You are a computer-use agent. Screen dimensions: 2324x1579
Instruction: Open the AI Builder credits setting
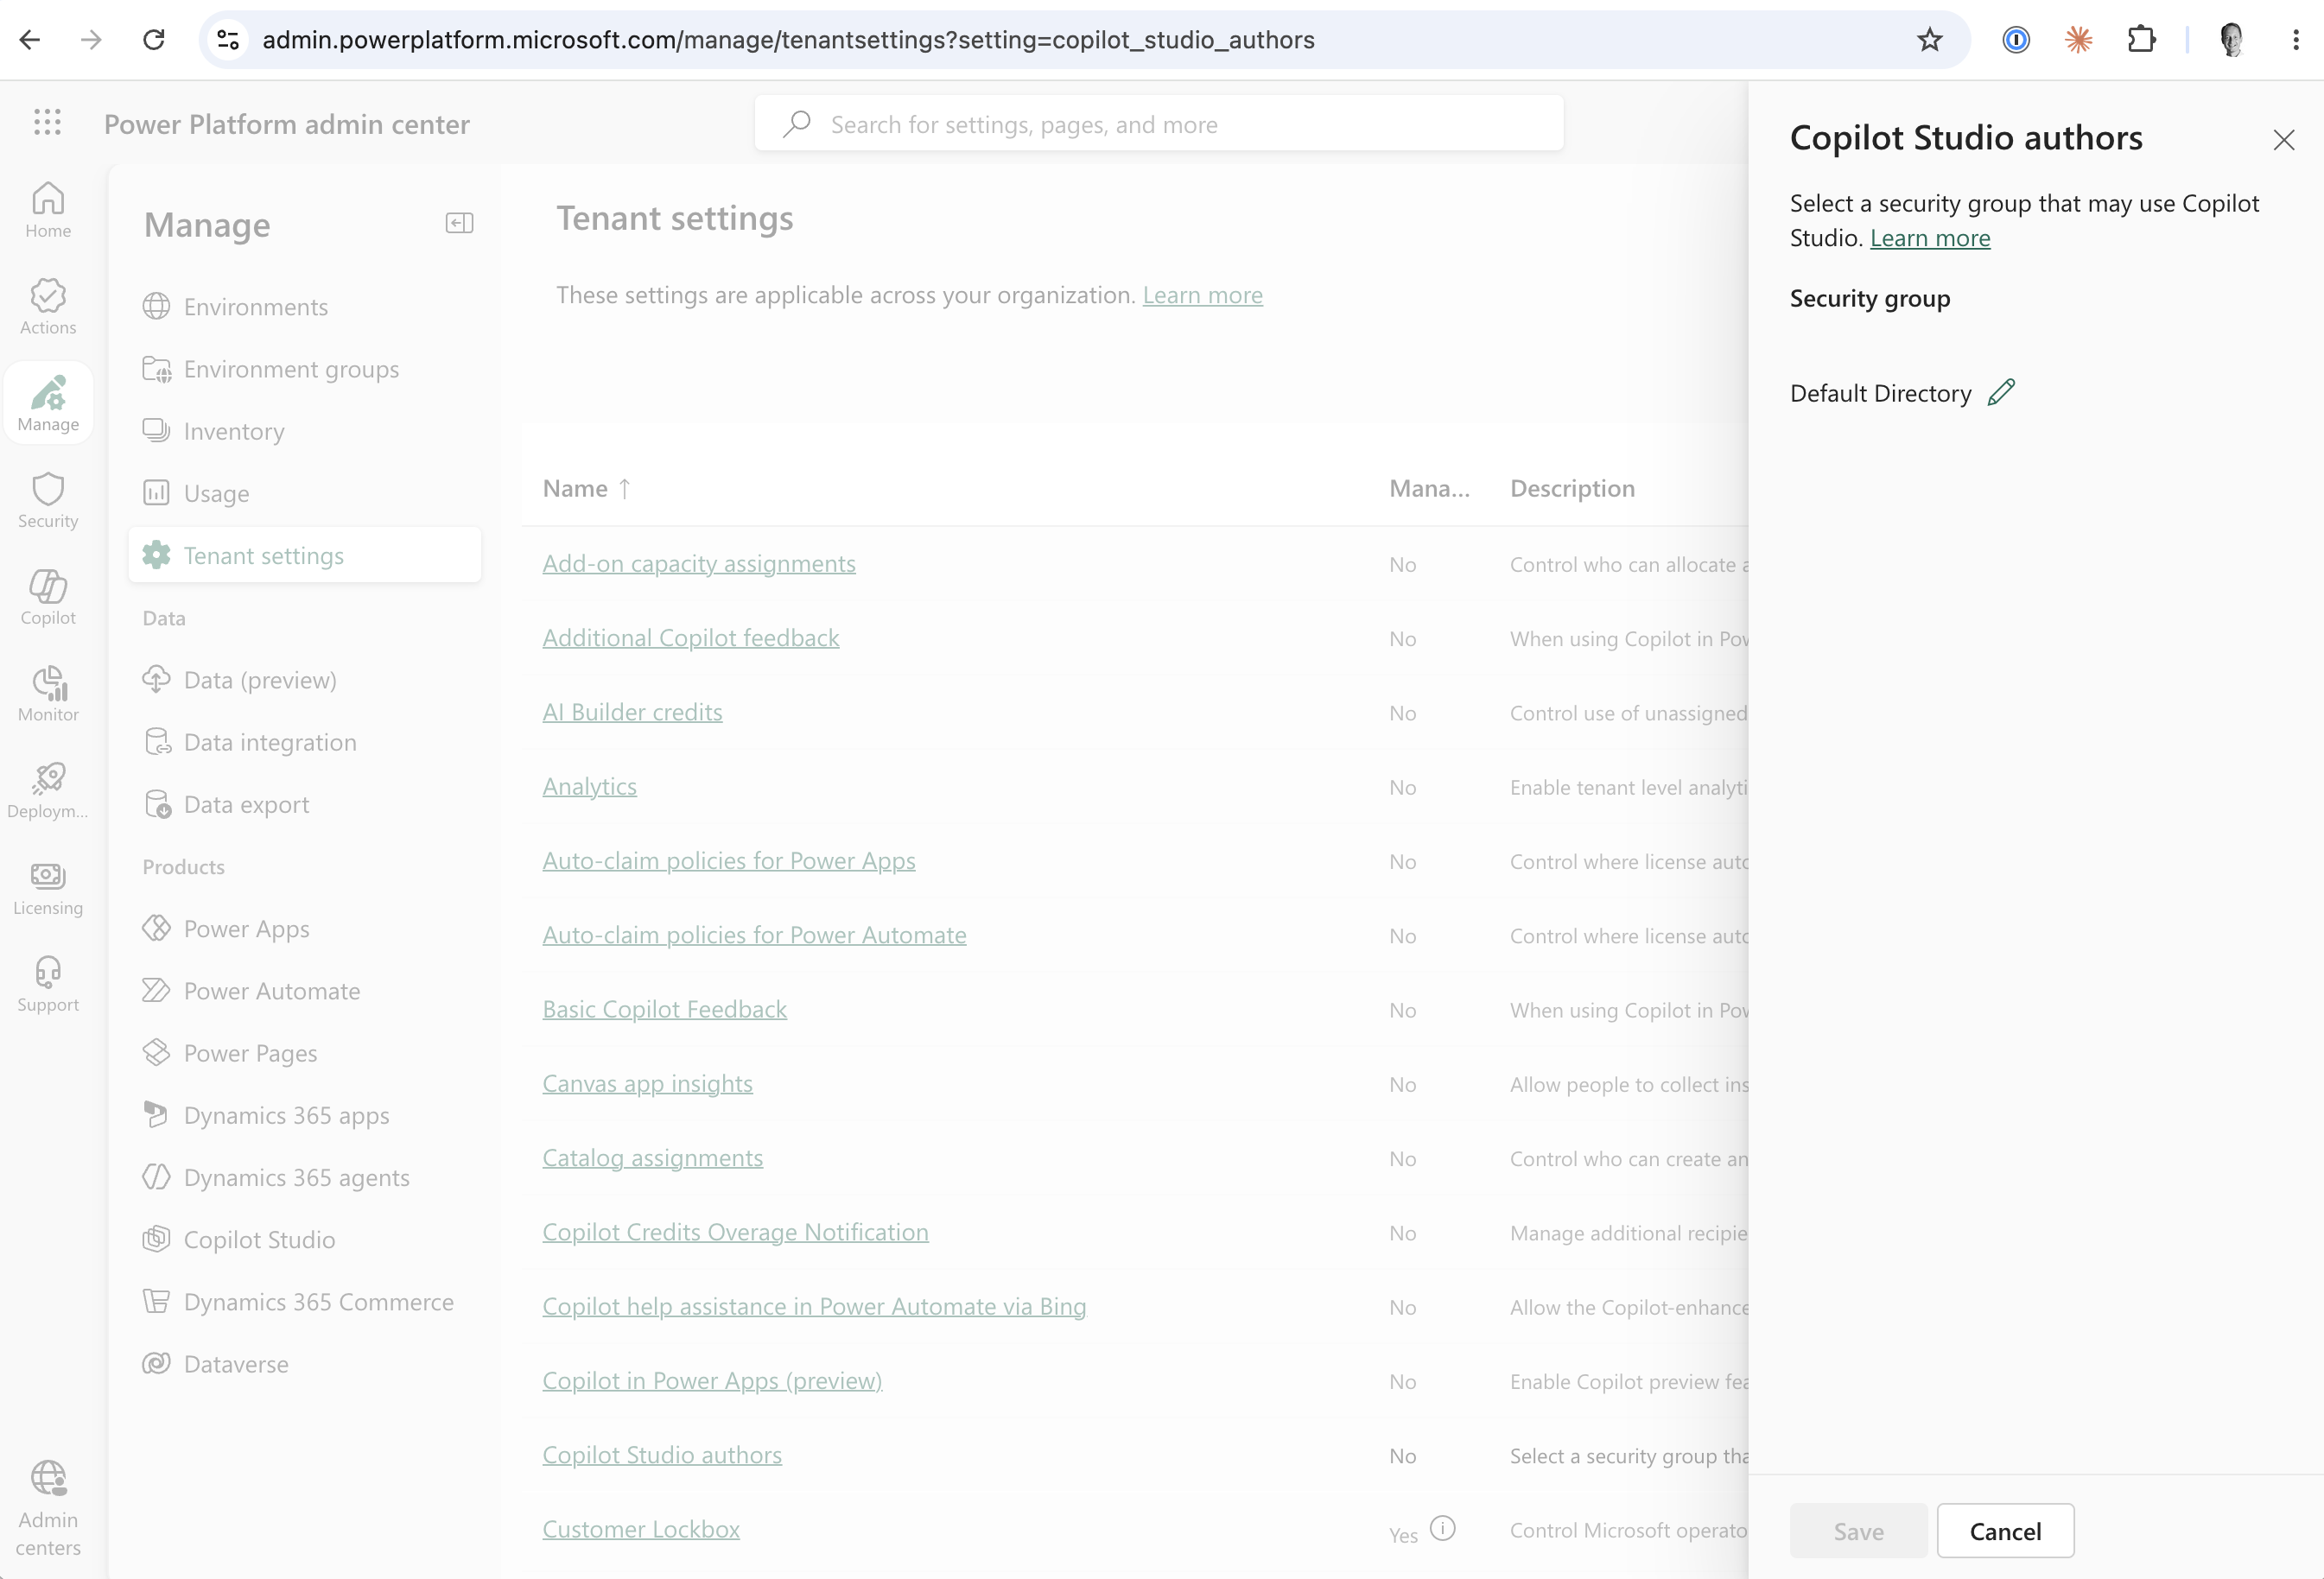[632, 712]
